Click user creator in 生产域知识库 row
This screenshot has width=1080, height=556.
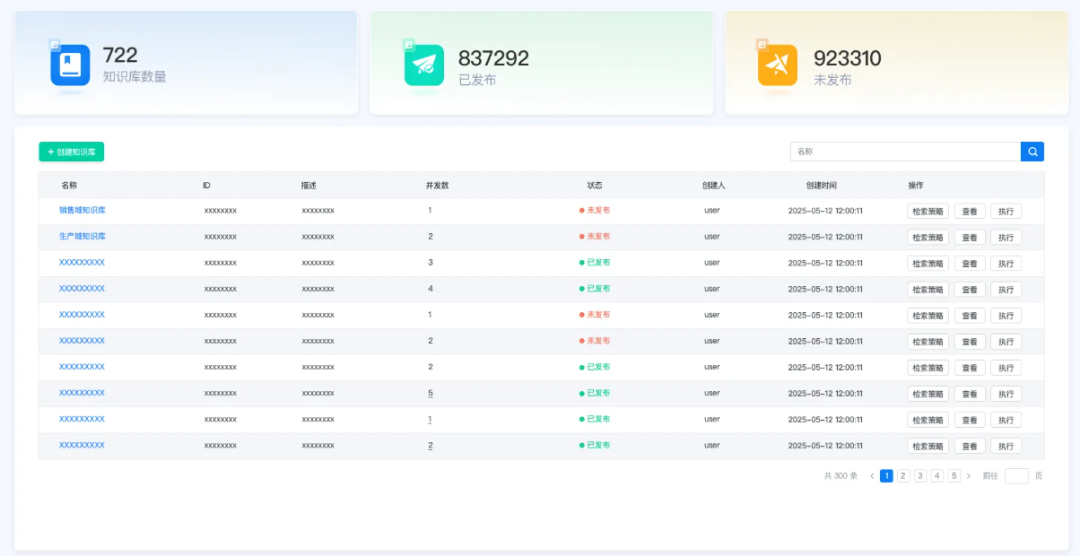(x=712, y=236)
